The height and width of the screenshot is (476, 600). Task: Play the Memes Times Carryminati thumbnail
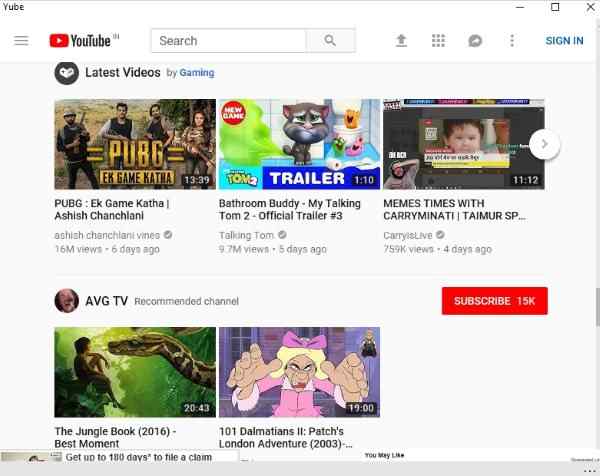click(464, 144)
